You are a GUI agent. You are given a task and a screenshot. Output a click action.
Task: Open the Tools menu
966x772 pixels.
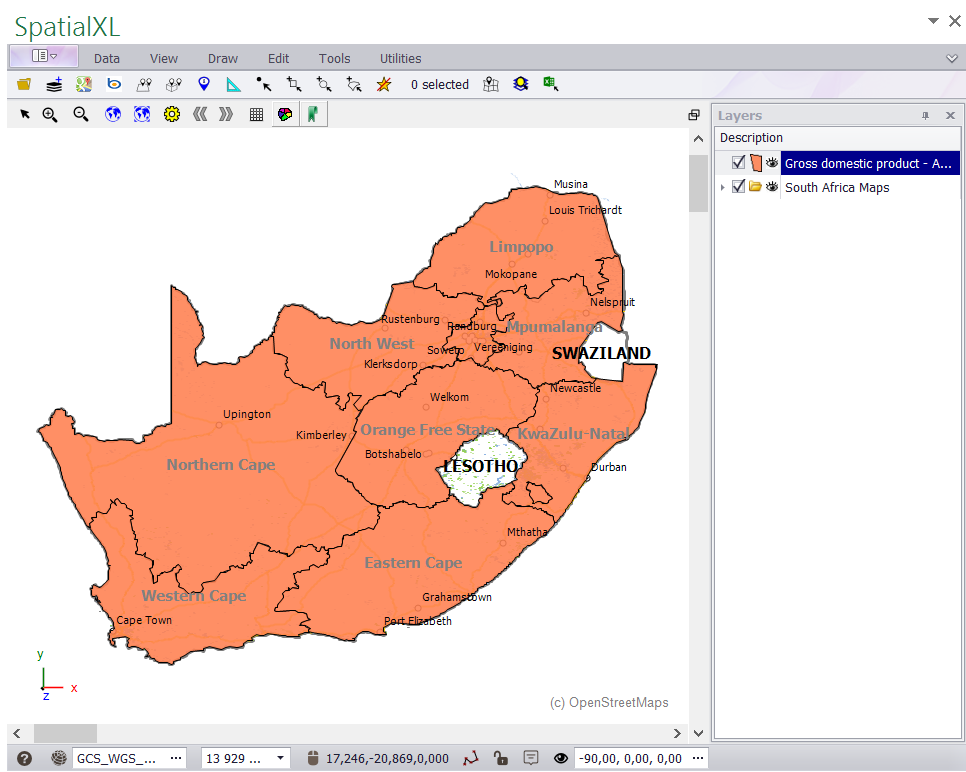click(334, 58)
